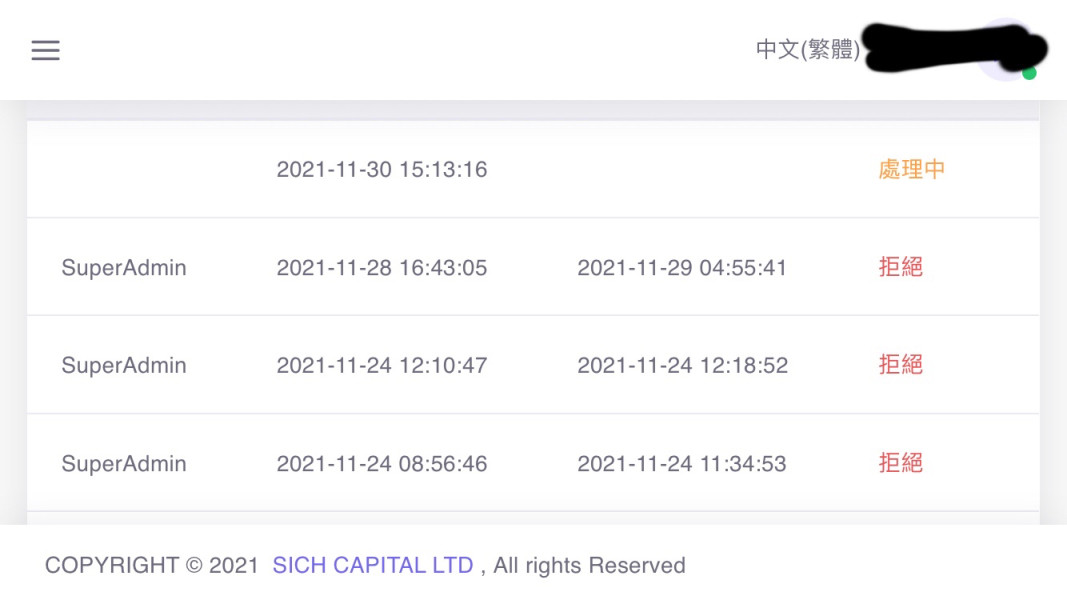Select SuperAdmin in the 12:10:47 row
Image resolution: width=1067 pixels, height=600 pixels.
(x=124, y=366)
